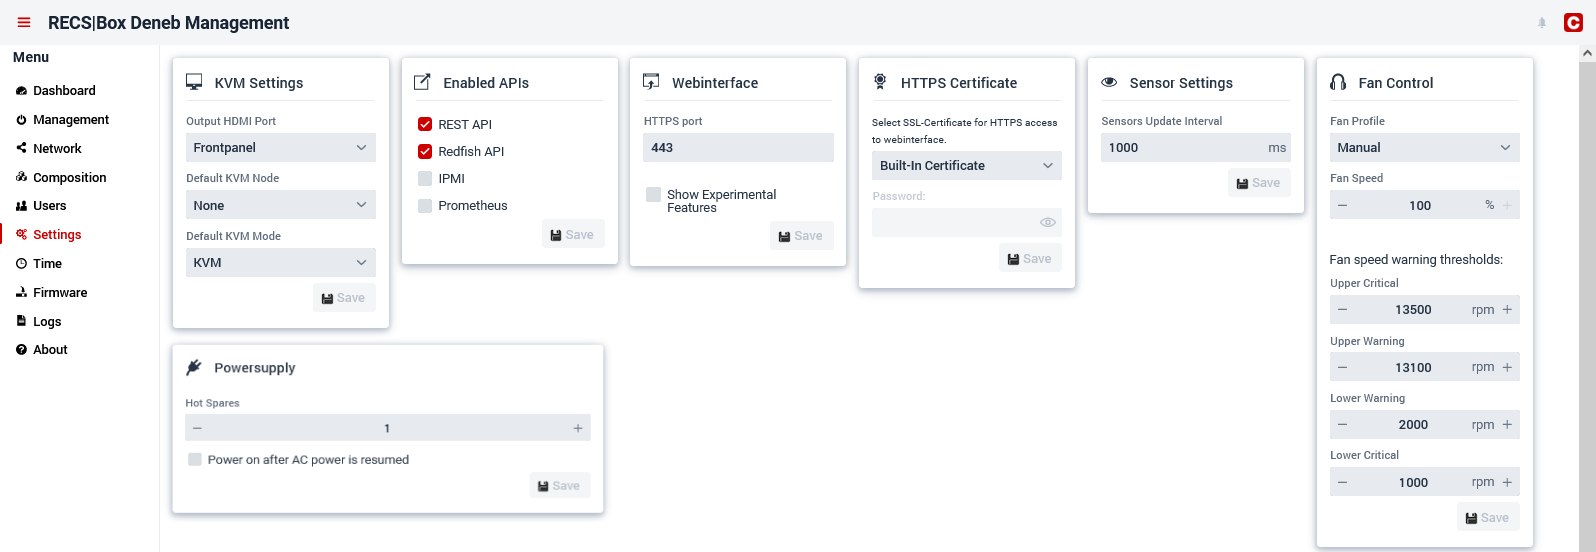
Task: Click the HTTPS port input field
Action: click(x=739, y=147)
